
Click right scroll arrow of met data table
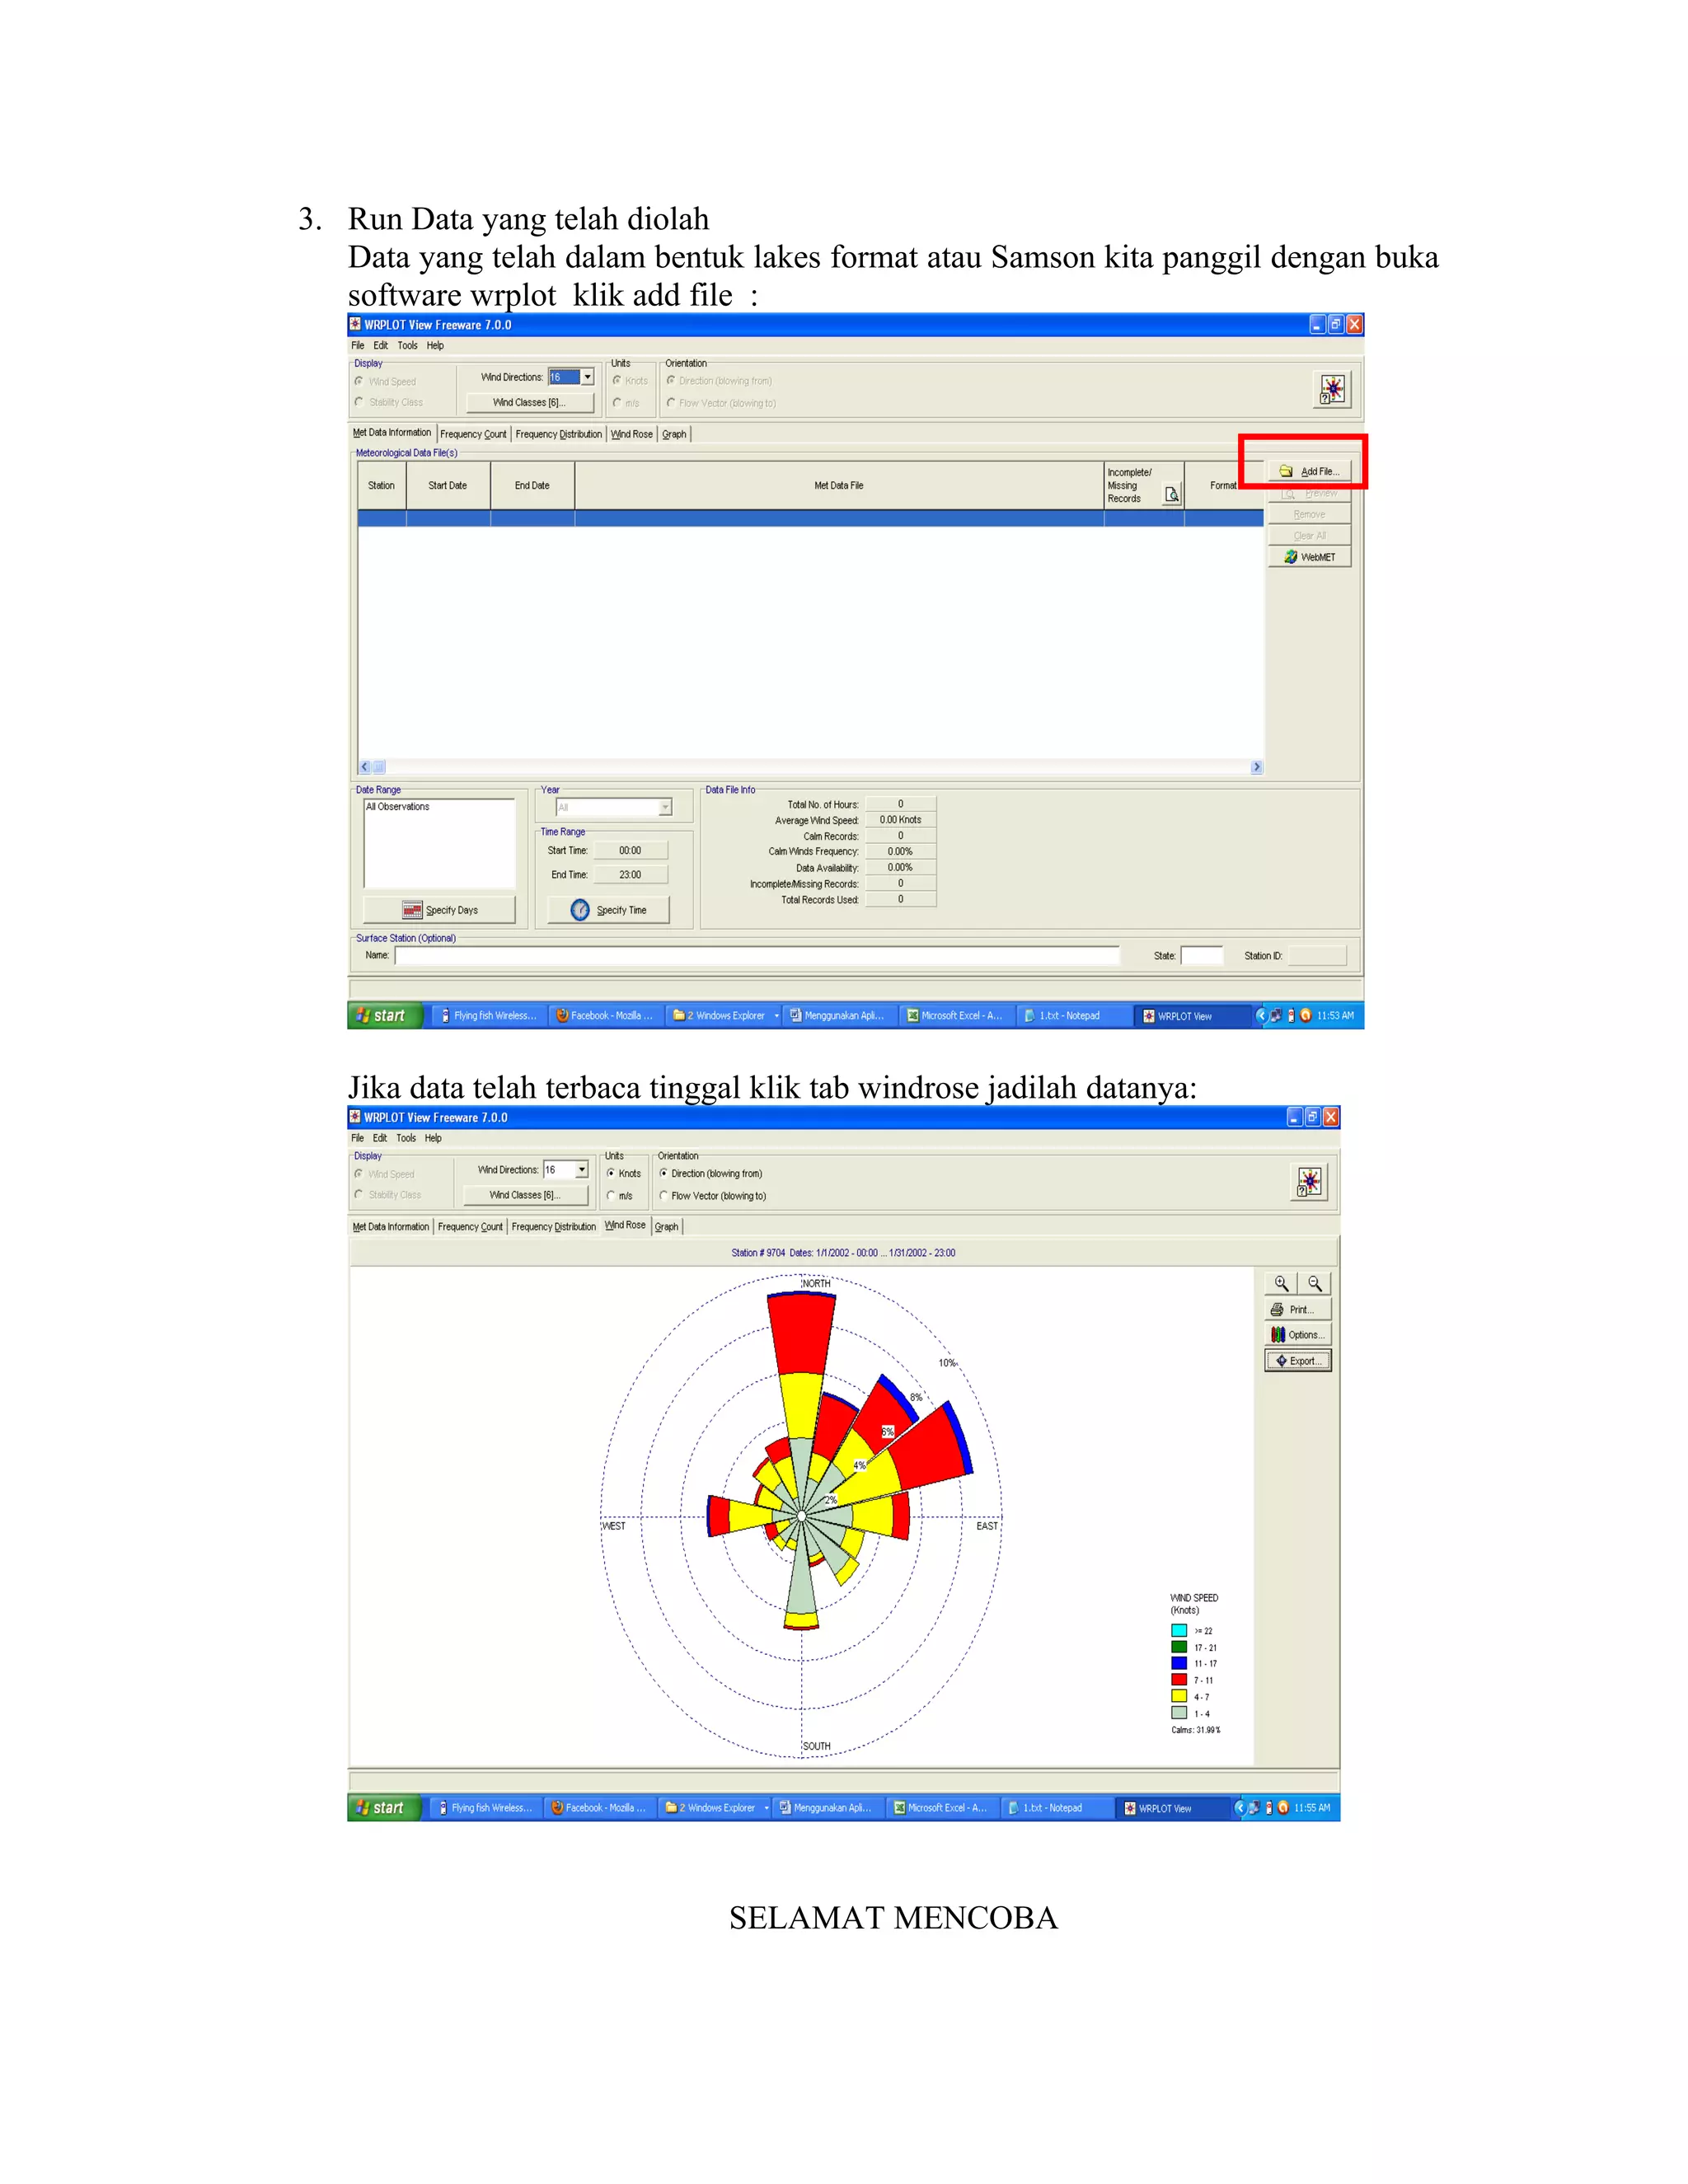click(1257, 767)
